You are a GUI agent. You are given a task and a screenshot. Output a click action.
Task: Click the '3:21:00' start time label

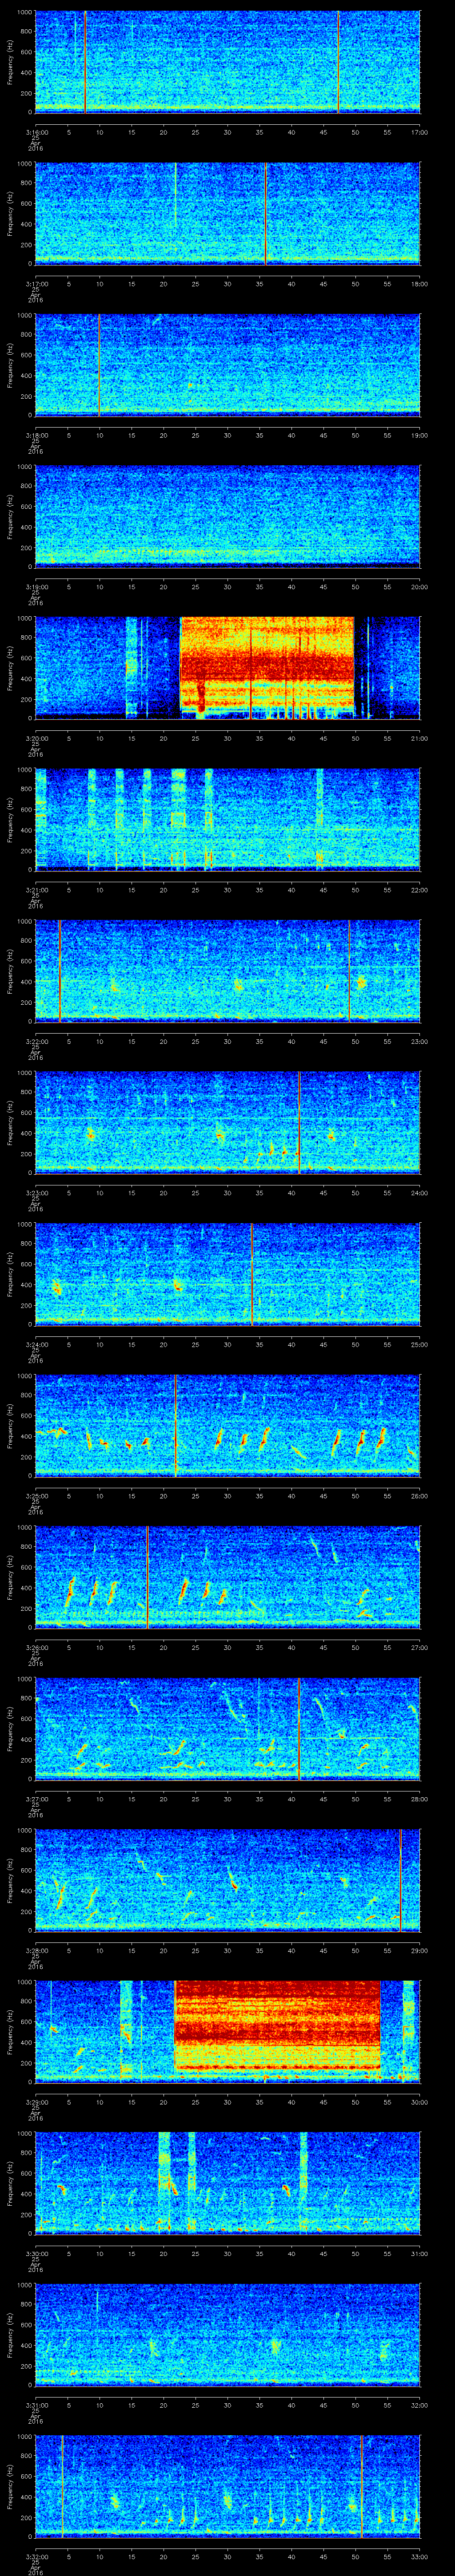tap(36, 890)
